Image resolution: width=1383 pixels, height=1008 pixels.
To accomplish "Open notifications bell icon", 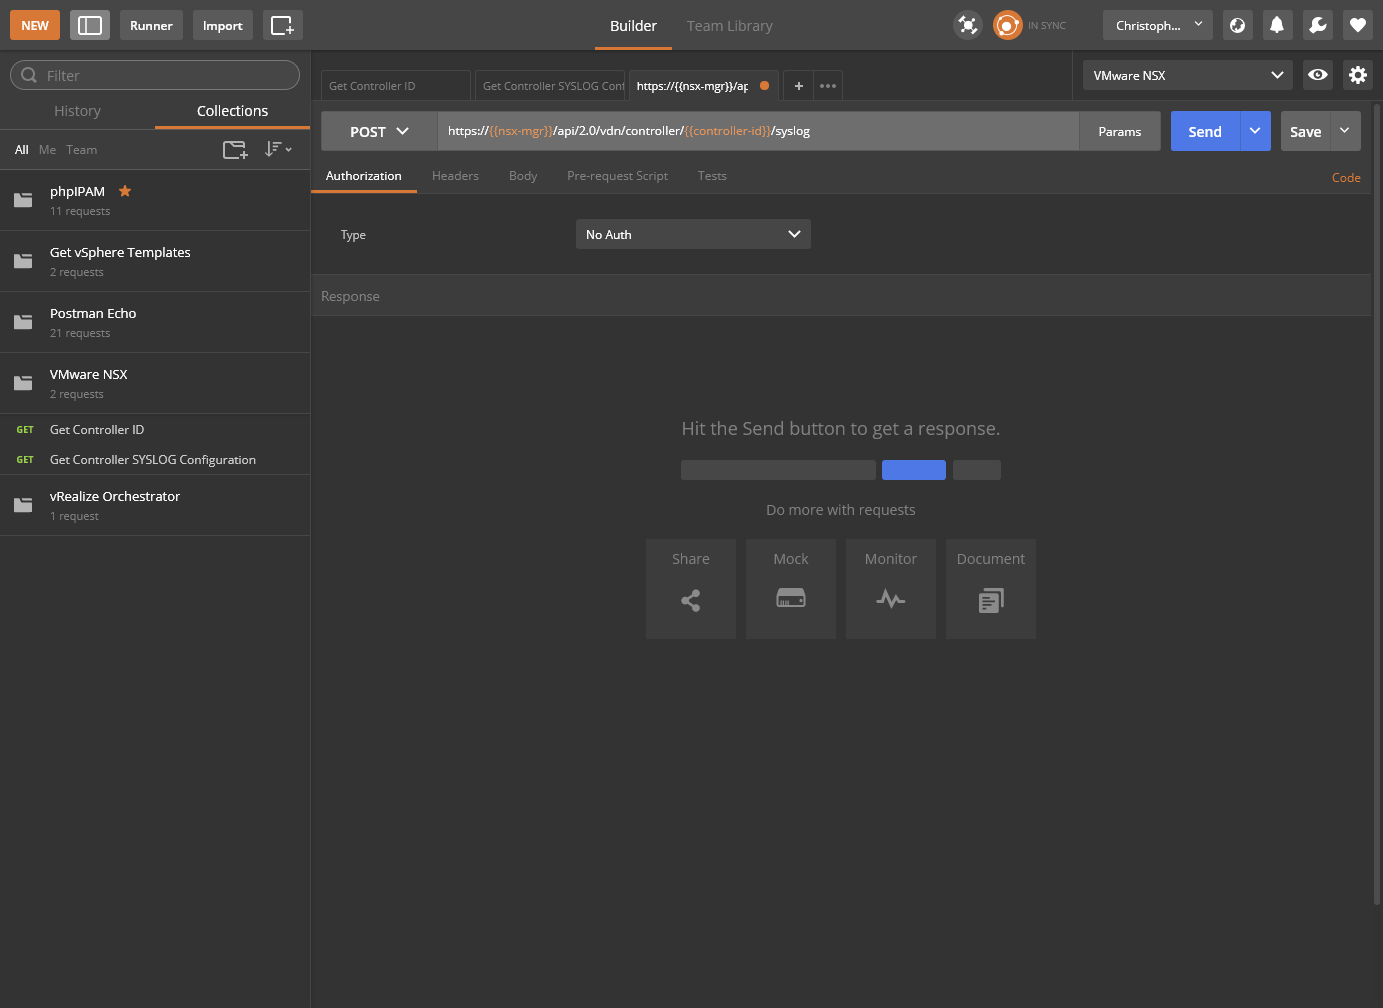I will click(x=1277, y=26).
